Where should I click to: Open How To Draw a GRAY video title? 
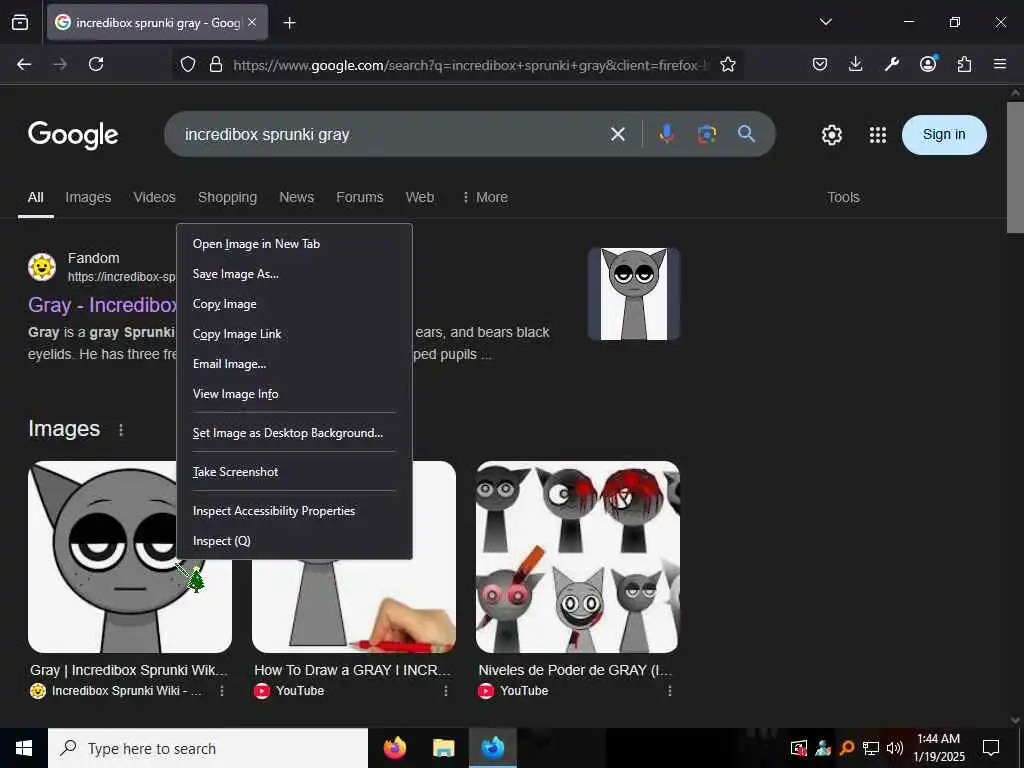[353, 670]
